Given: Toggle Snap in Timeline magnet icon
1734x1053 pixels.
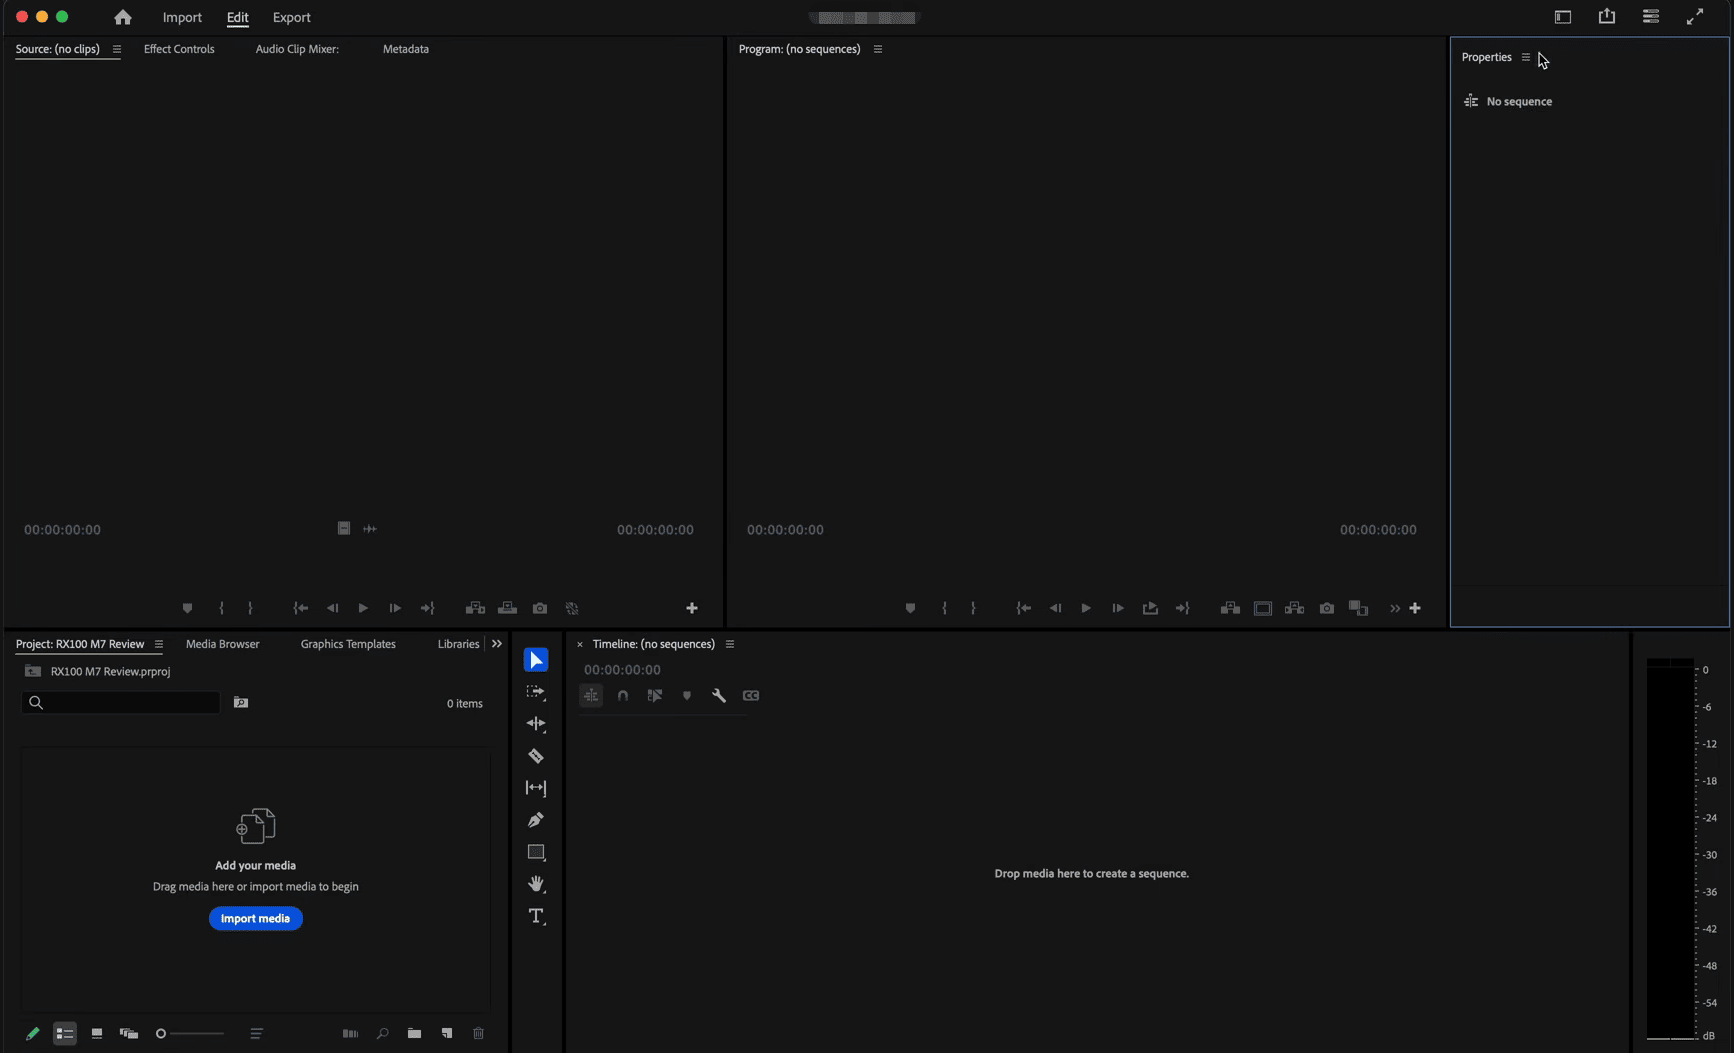Looking at the screenshot, I should click(x=623, y=695).
